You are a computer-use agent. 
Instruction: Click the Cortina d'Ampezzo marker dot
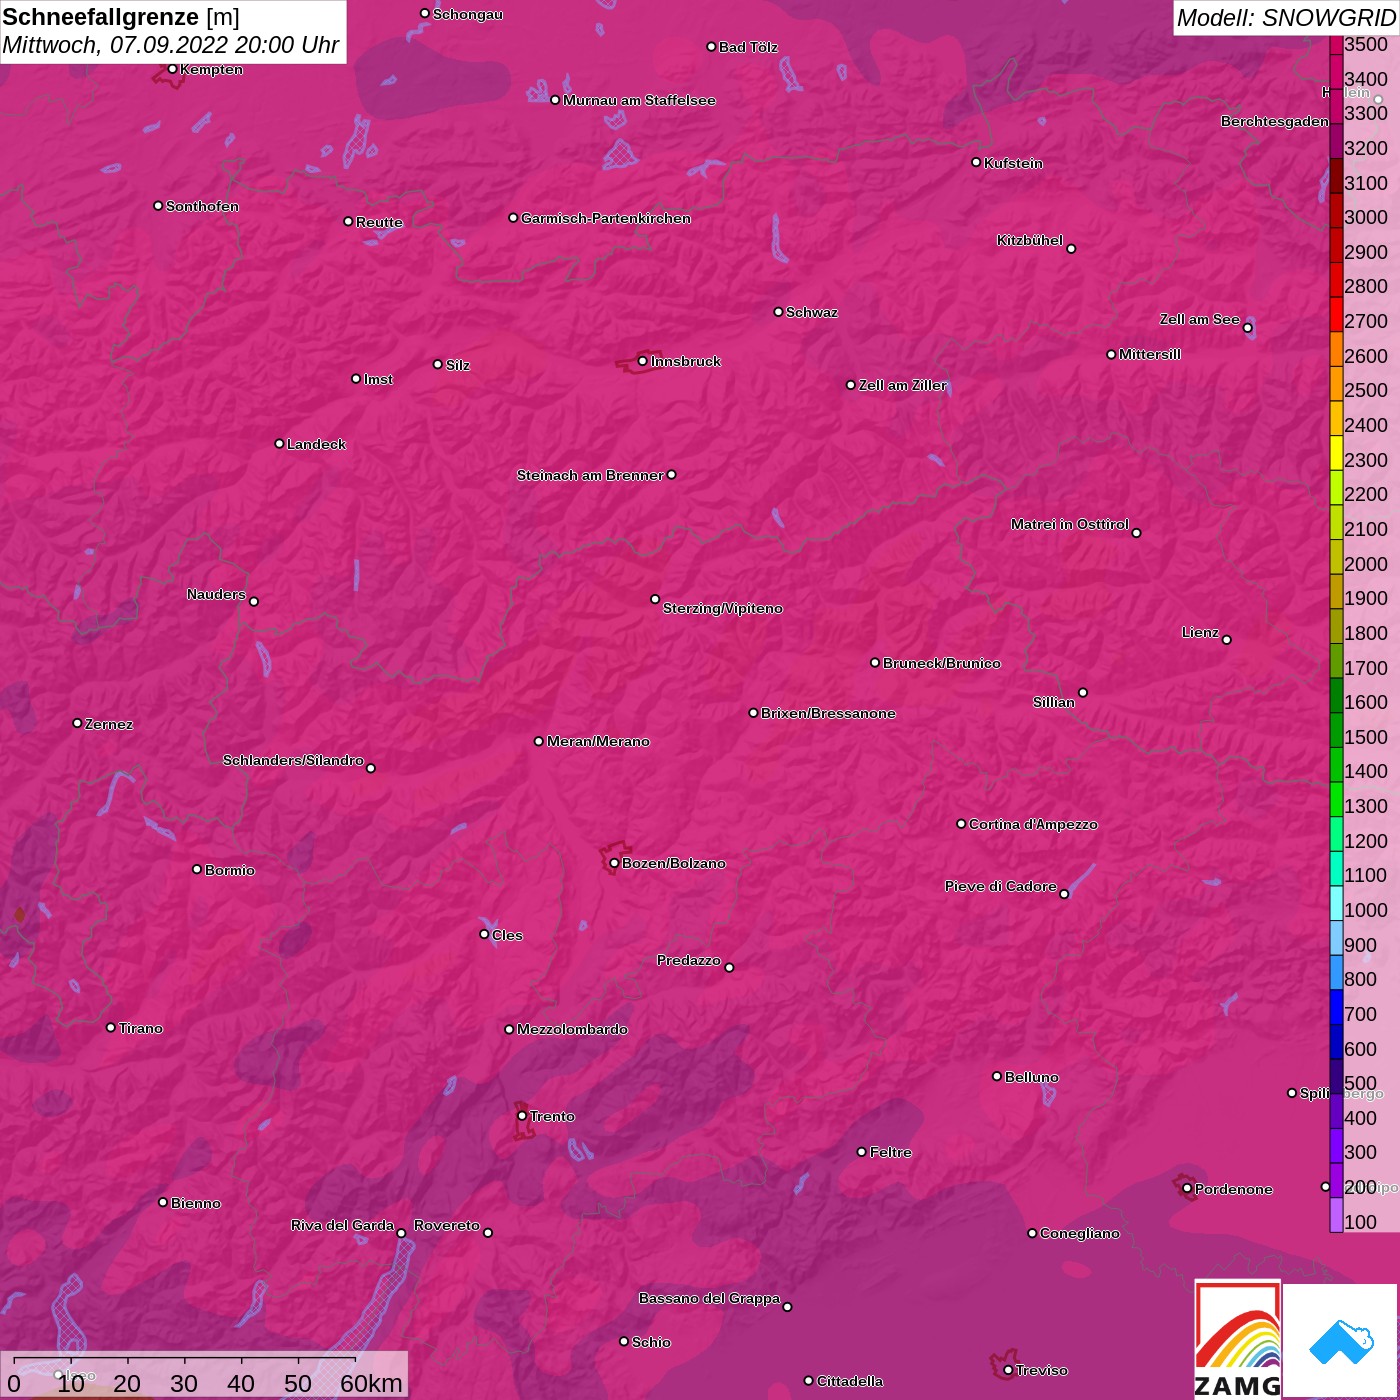pos(961,824)
